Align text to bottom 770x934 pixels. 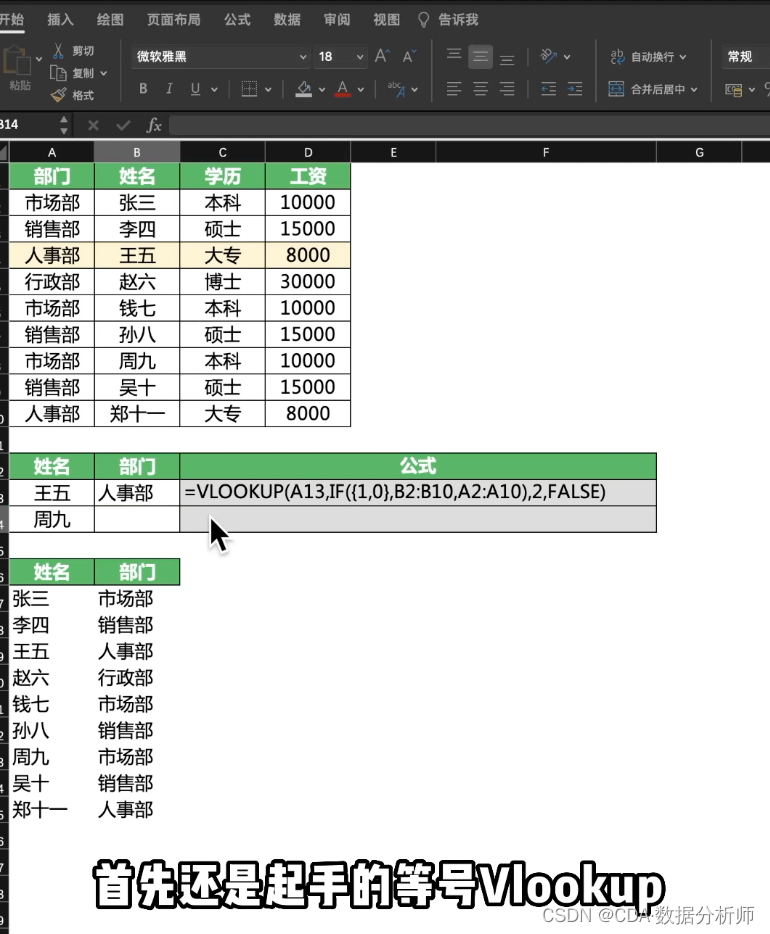(x=507, y=58)
